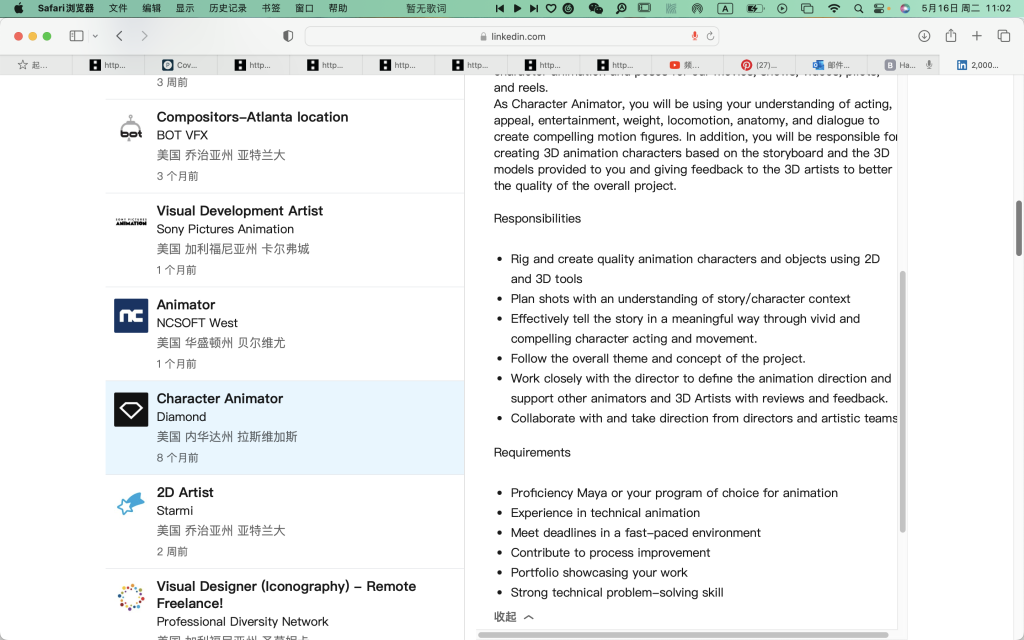
Task: Click the job description vertical scrollbar
Action: (x=903, y=402)
